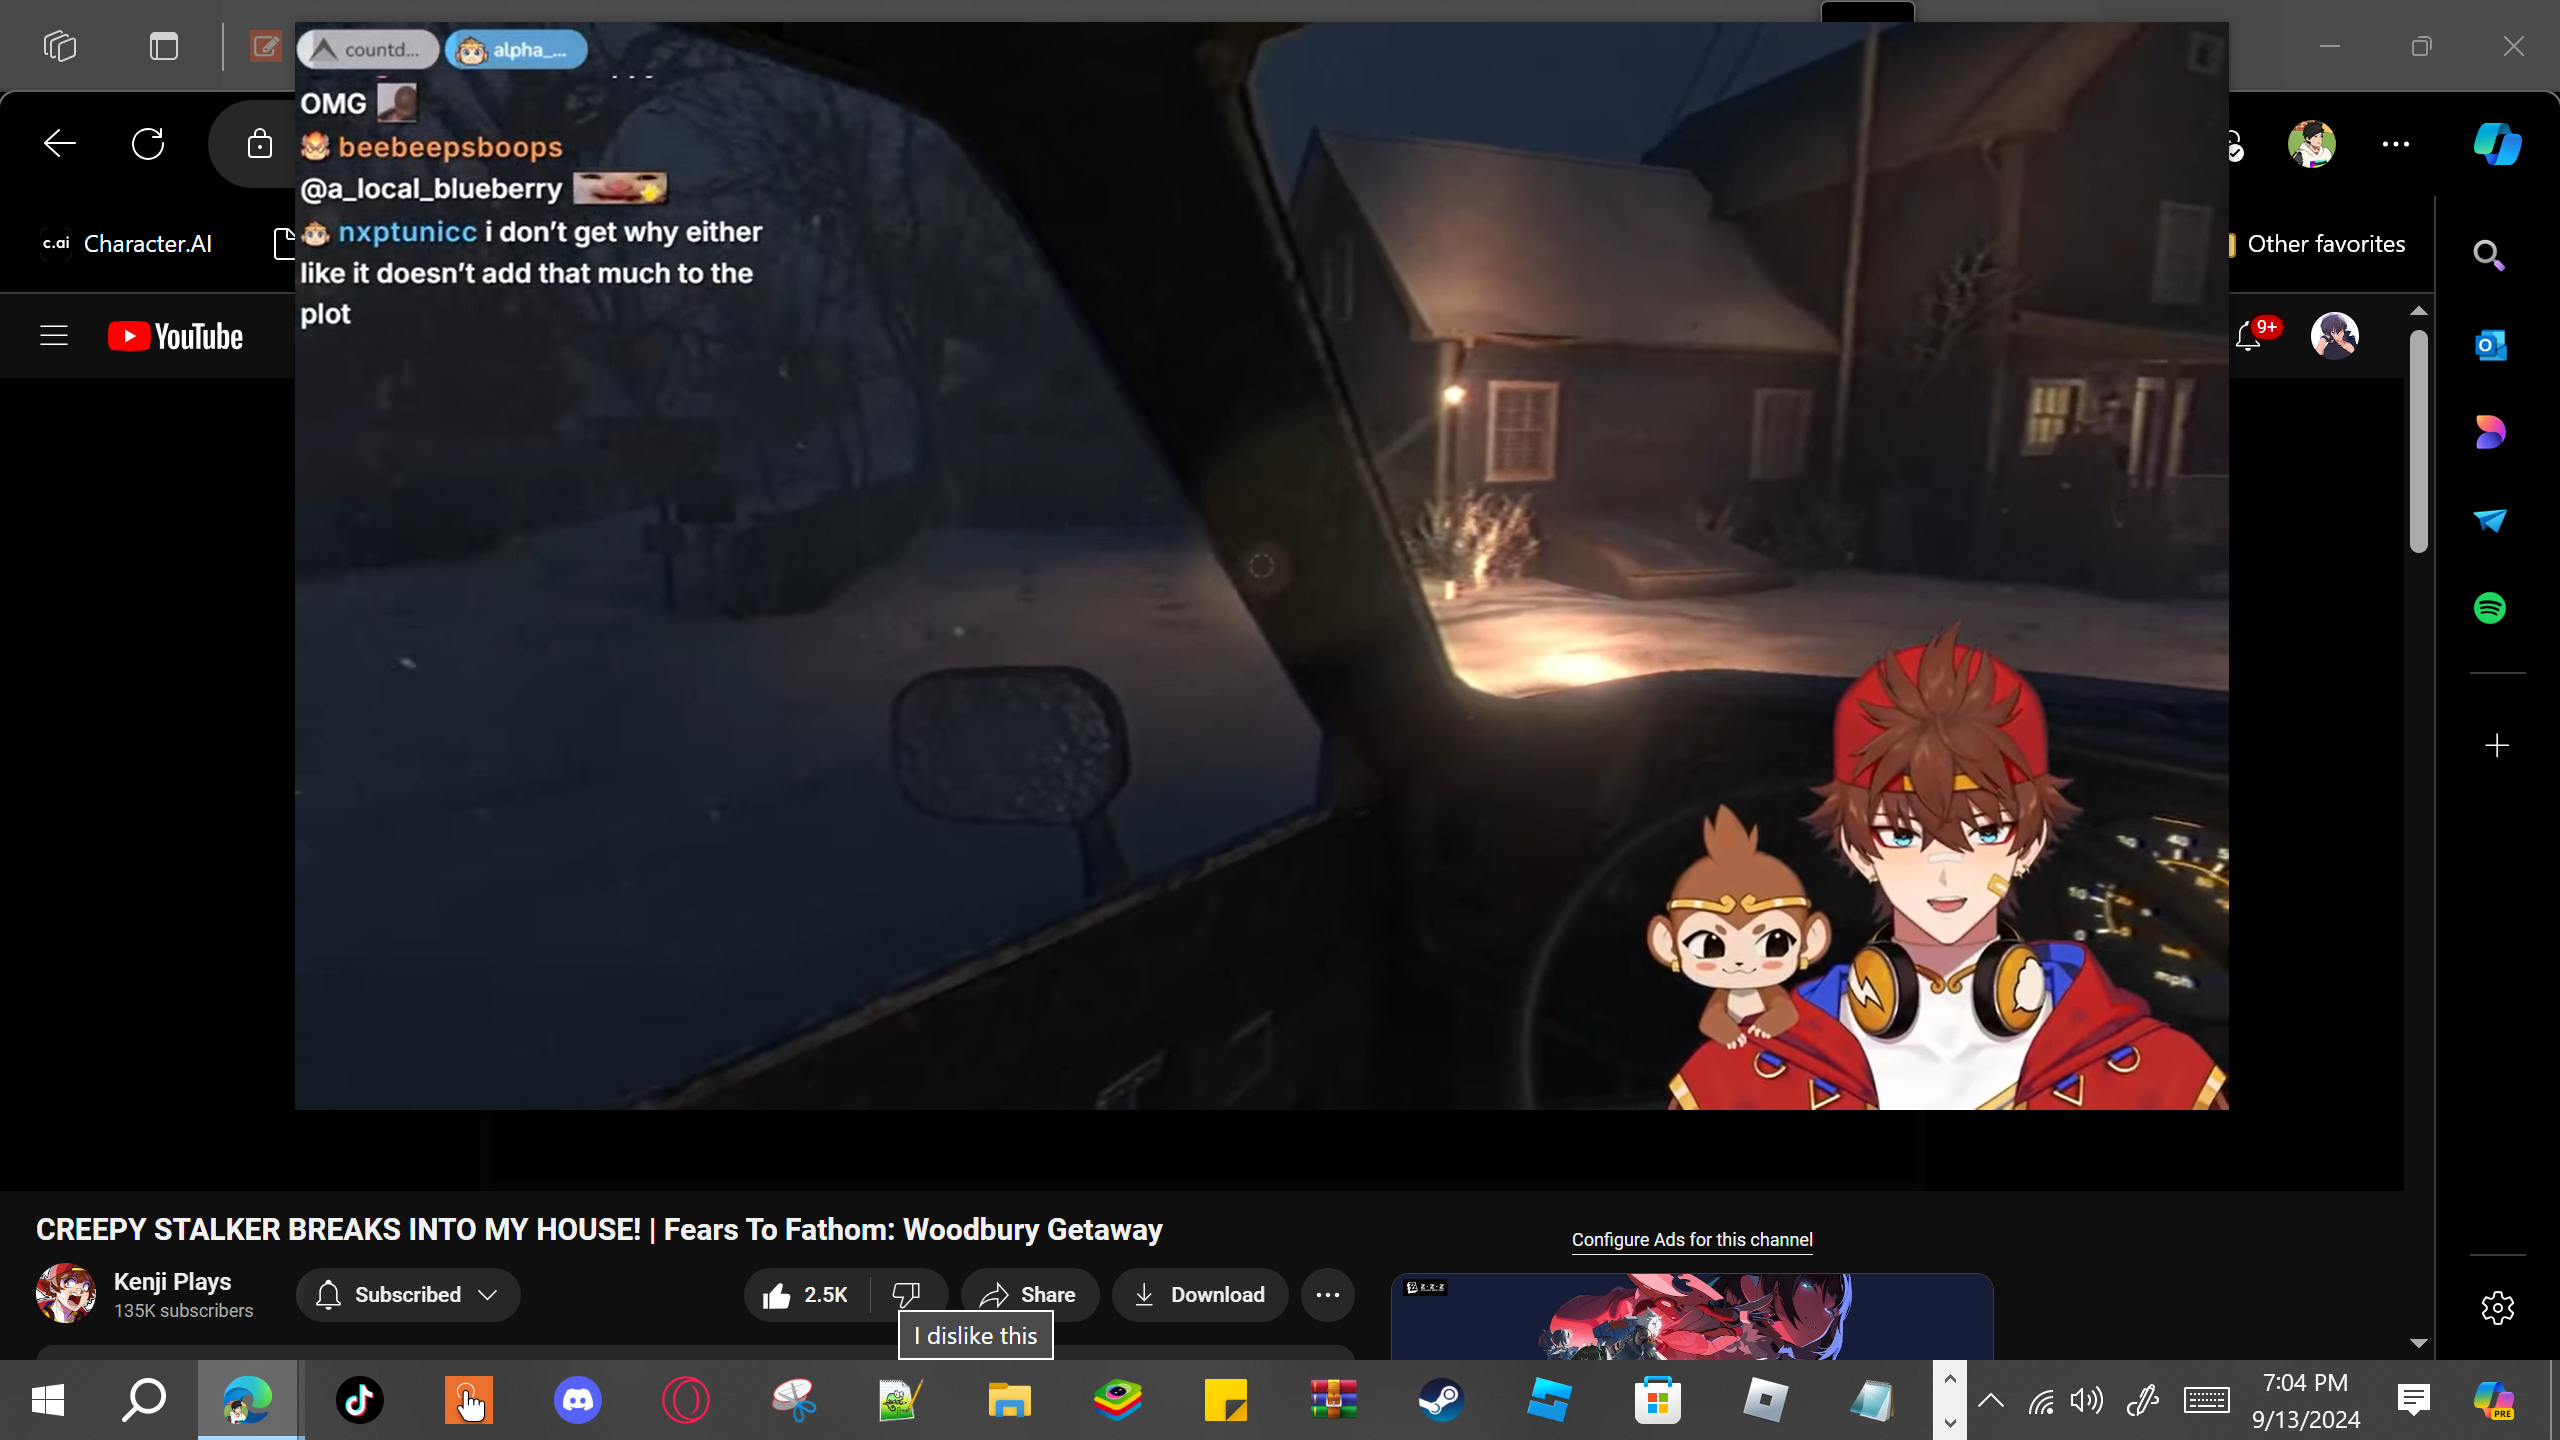2560x1440 pixels.
Task: Open Sticky Notes from the taskbar
Action: coord(1226,1400)
